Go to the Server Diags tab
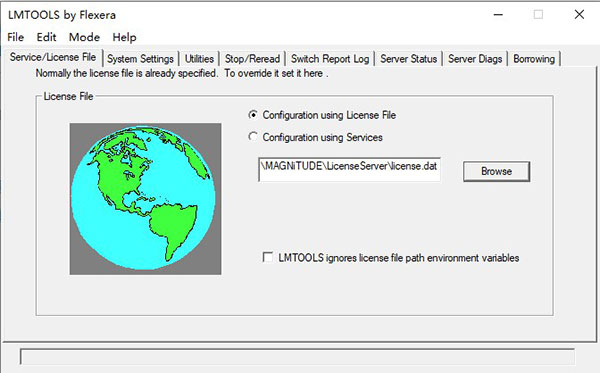Image resolution: width=600 pixels, height=373 pixels. click(475, 59)
